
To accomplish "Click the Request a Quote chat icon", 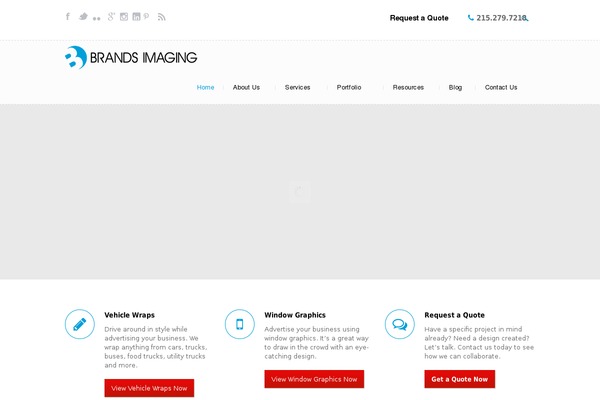I will (x=399, y=324).
